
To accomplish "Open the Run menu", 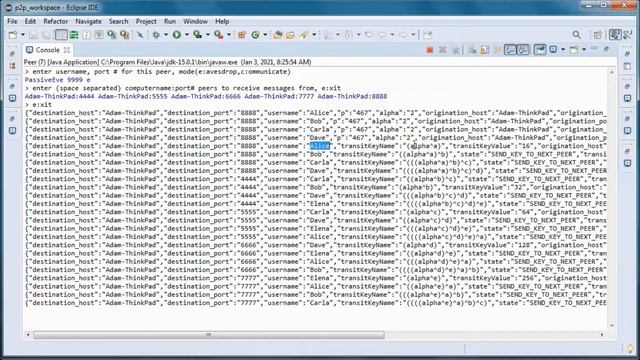I will 170,21.
